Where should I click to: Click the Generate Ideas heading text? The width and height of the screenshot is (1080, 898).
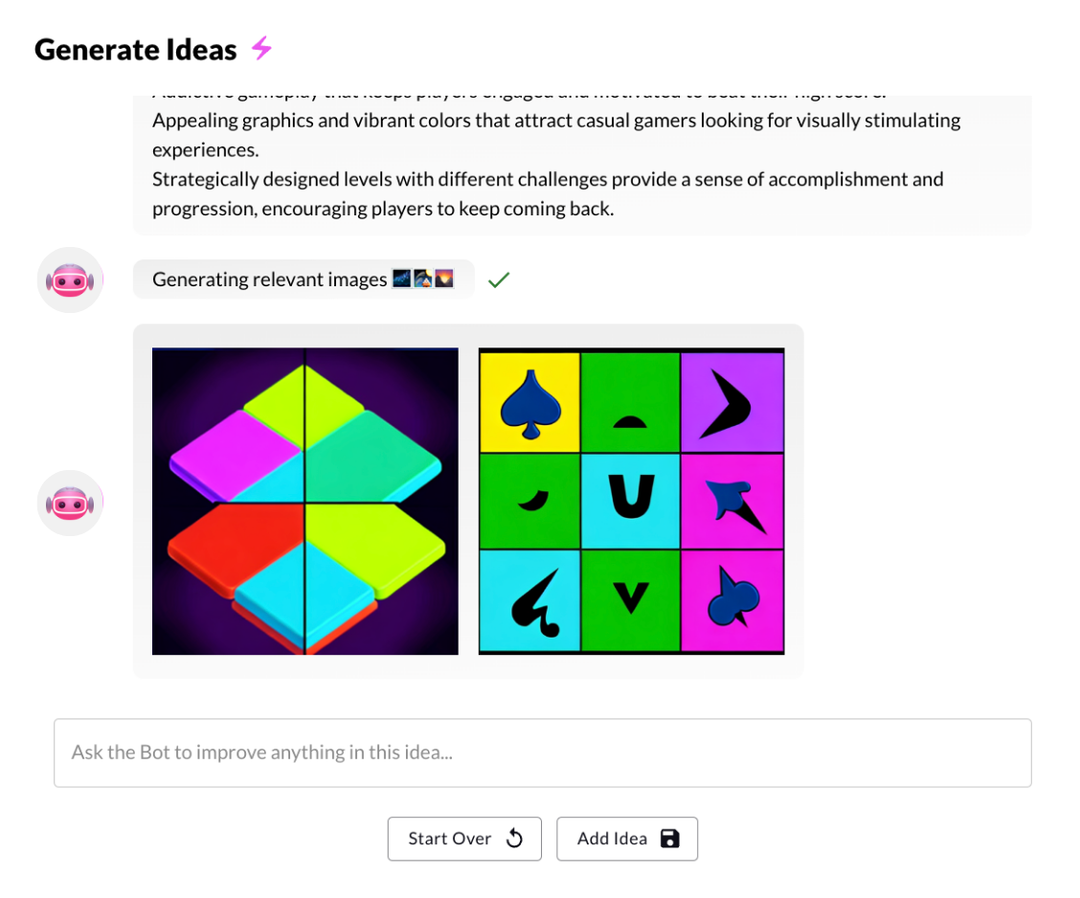(x=135, y=47)
